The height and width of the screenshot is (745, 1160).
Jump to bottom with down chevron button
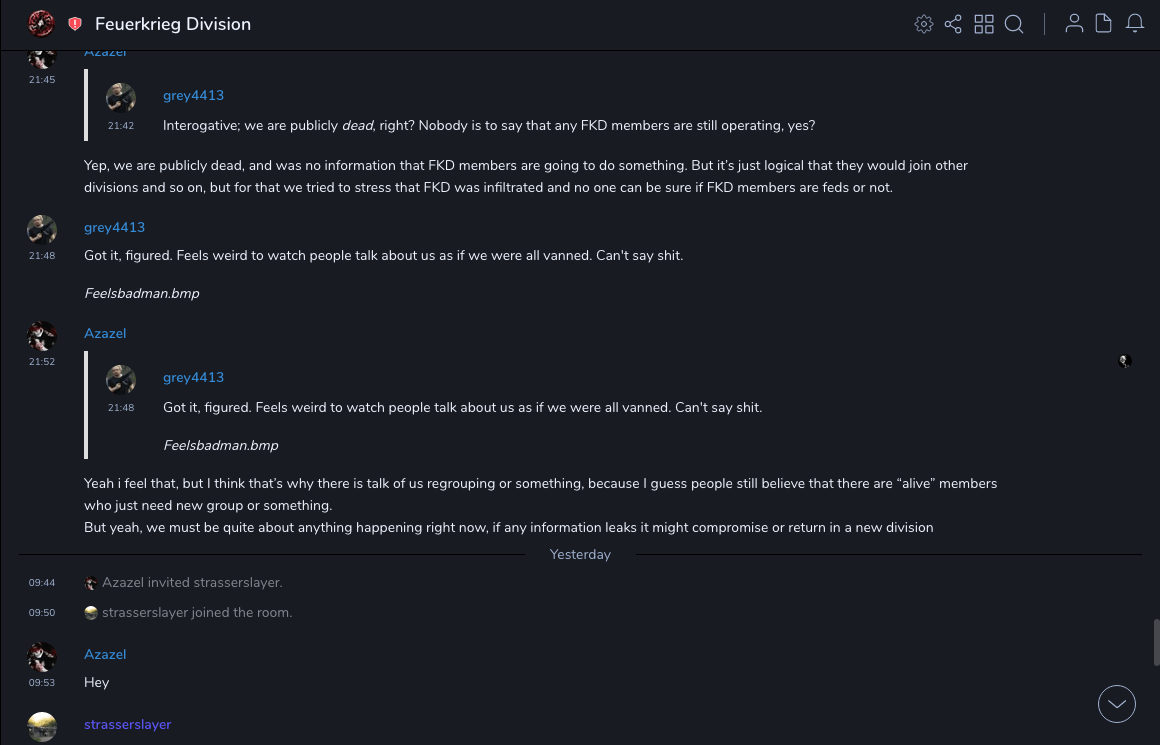1117,704
